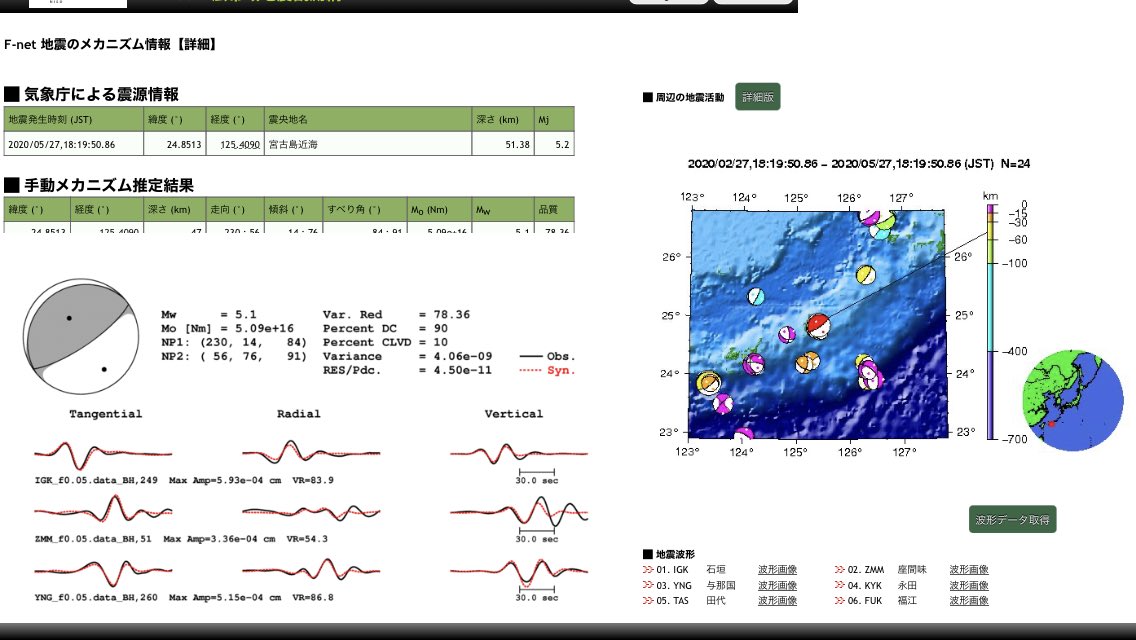The width and height of the screenshot is (1136, 640).
Task: Click the large gray focal mechanism beachball diagram
Action: [80, 336]
